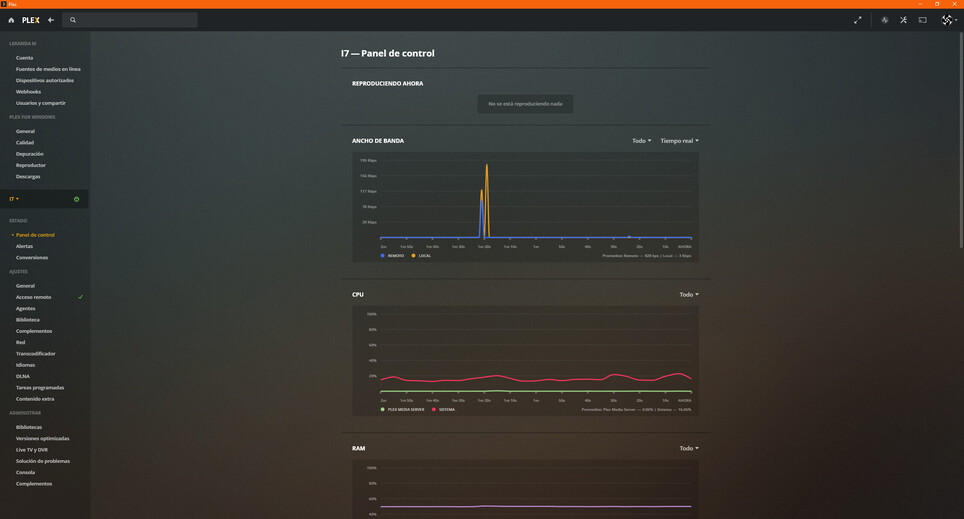Open the RAM Todo filter dropdown

coord(689,448)
